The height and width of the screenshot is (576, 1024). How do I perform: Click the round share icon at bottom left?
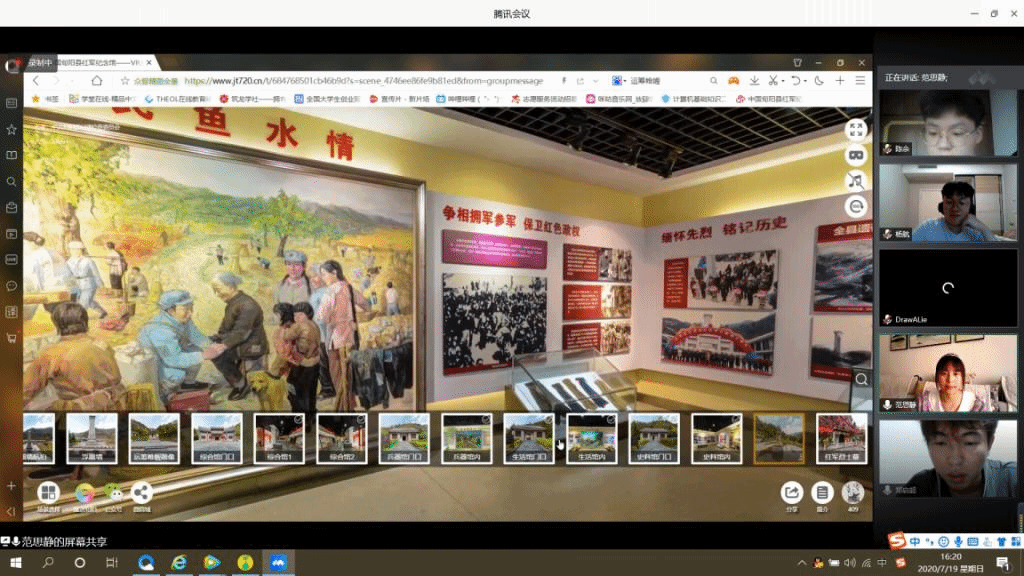(142, 492)
